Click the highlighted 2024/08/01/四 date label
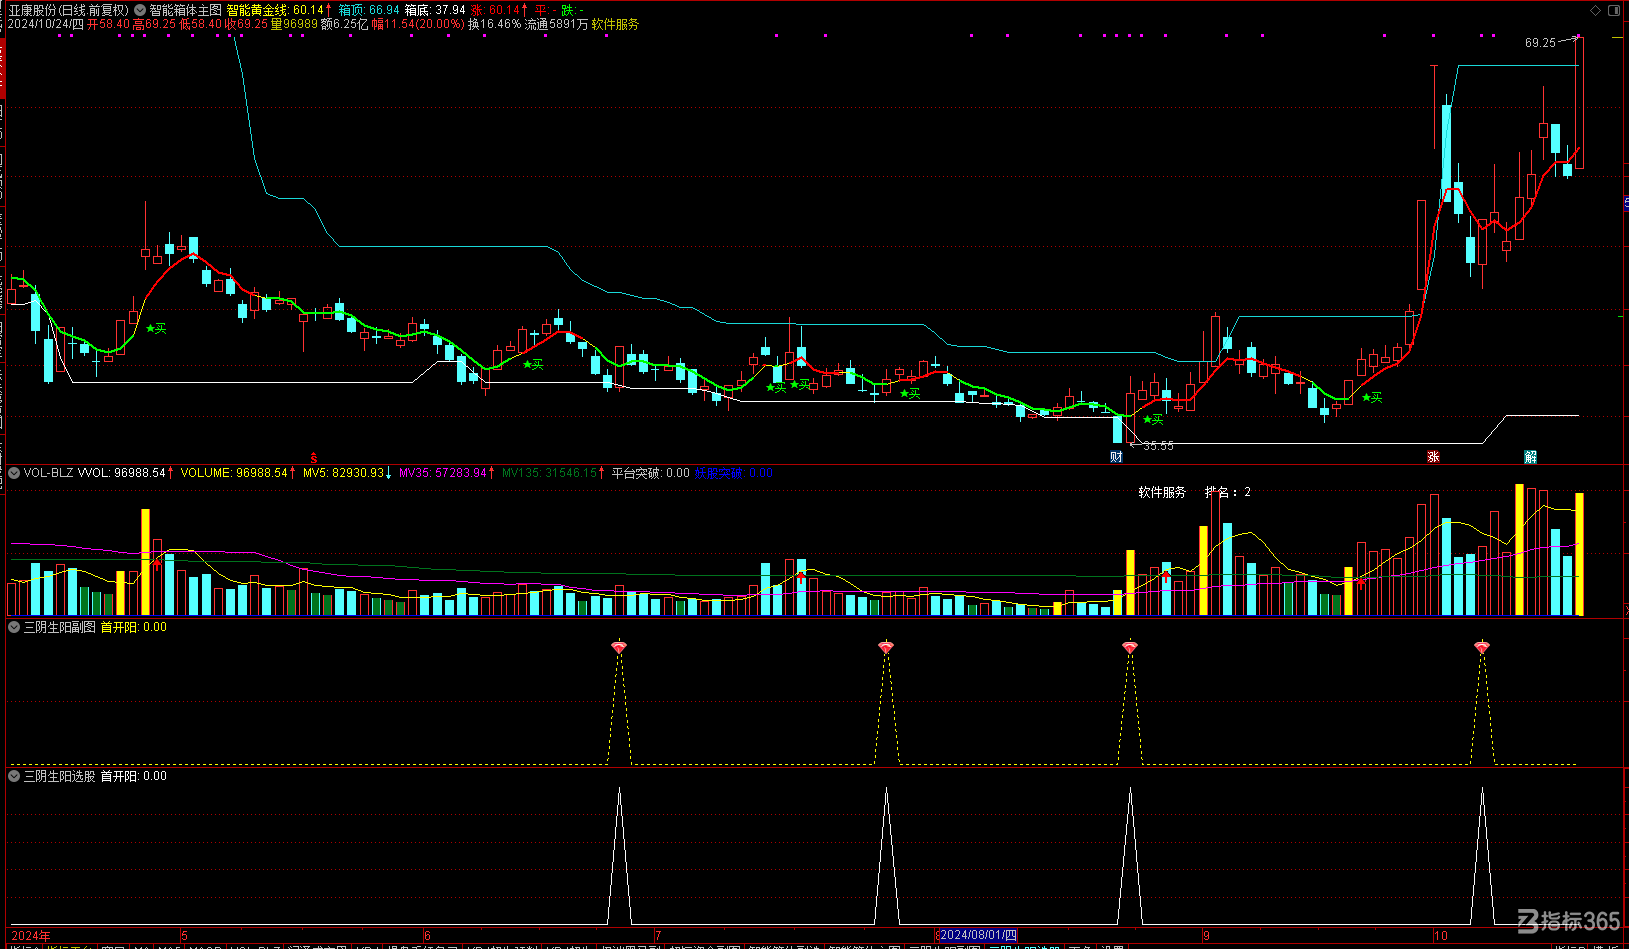The height and width of the screenshot is (949, 1629). (x=978, y=936)
